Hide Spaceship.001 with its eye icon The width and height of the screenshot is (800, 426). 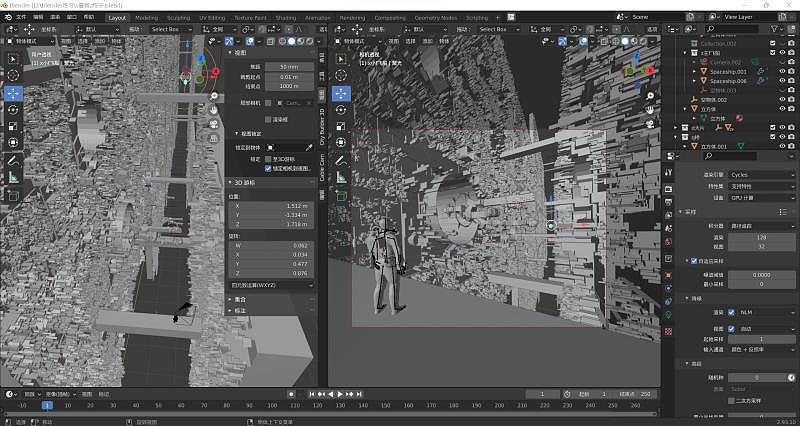(782, 71)
